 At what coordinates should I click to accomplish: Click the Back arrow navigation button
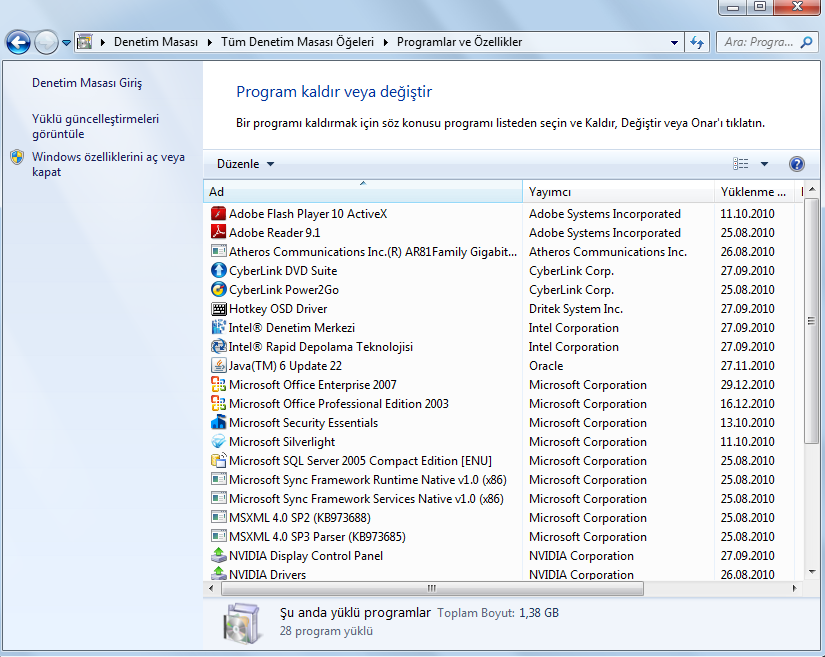click(x=18, y=42)
